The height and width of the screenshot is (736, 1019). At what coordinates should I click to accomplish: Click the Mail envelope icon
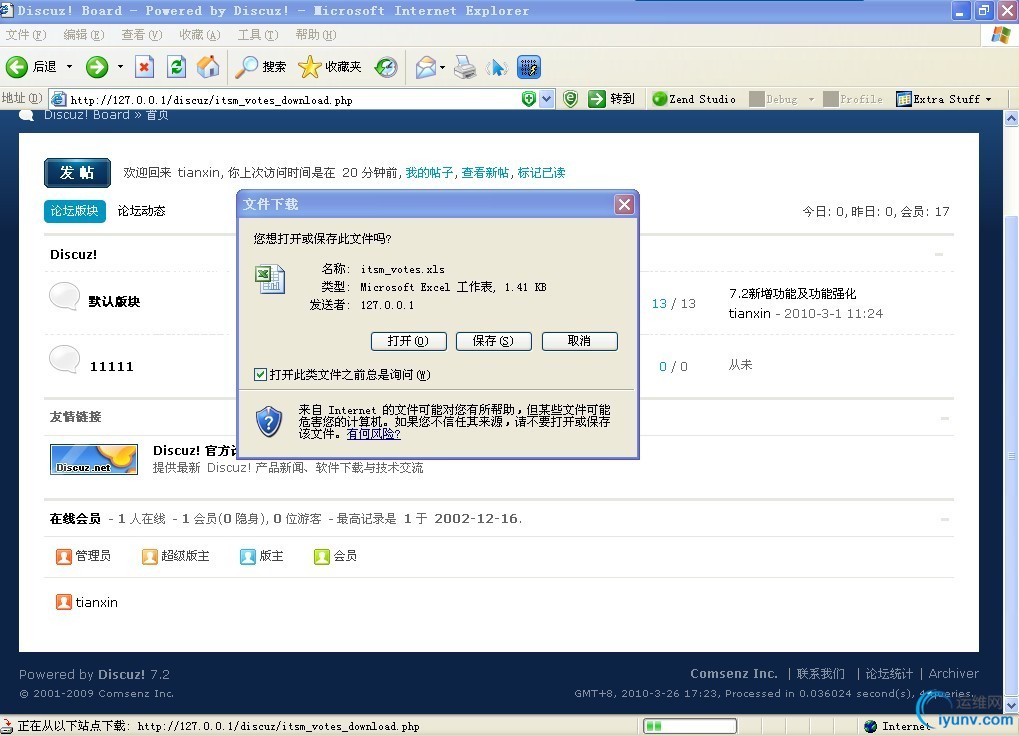(426, 67)
